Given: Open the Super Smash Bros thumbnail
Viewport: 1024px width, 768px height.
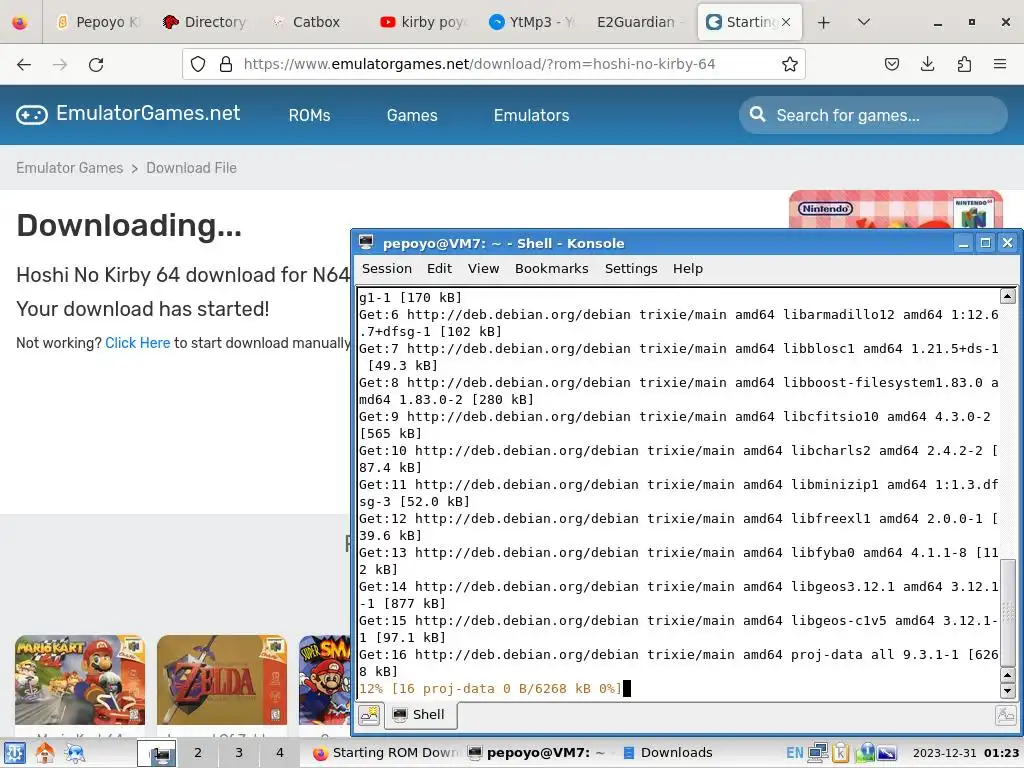Looking at the screenshot, I should pos(325,680).
